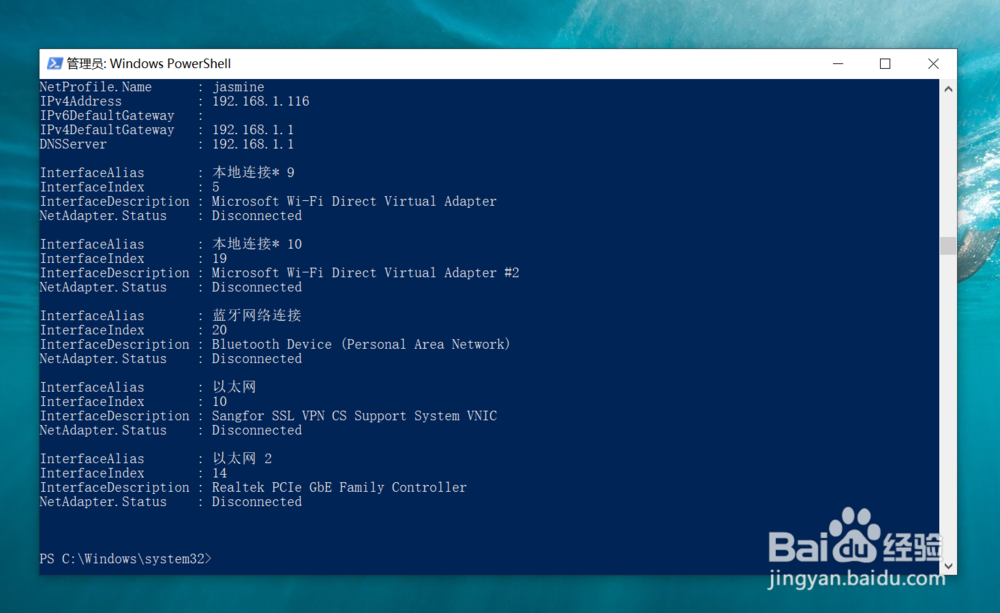Minimize the PowerShell window
The height and width of the screenshot is (613, 1000).
[x=838, y=64]
